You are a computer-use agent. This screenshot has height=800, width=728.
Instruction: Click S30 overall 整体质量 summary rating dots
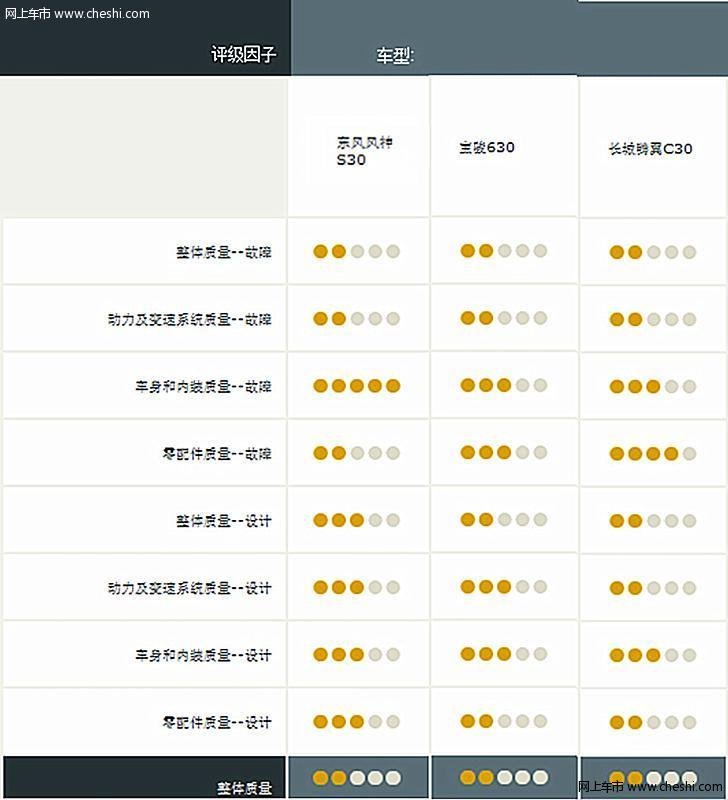pyautogui.click(x=357, y=778)
